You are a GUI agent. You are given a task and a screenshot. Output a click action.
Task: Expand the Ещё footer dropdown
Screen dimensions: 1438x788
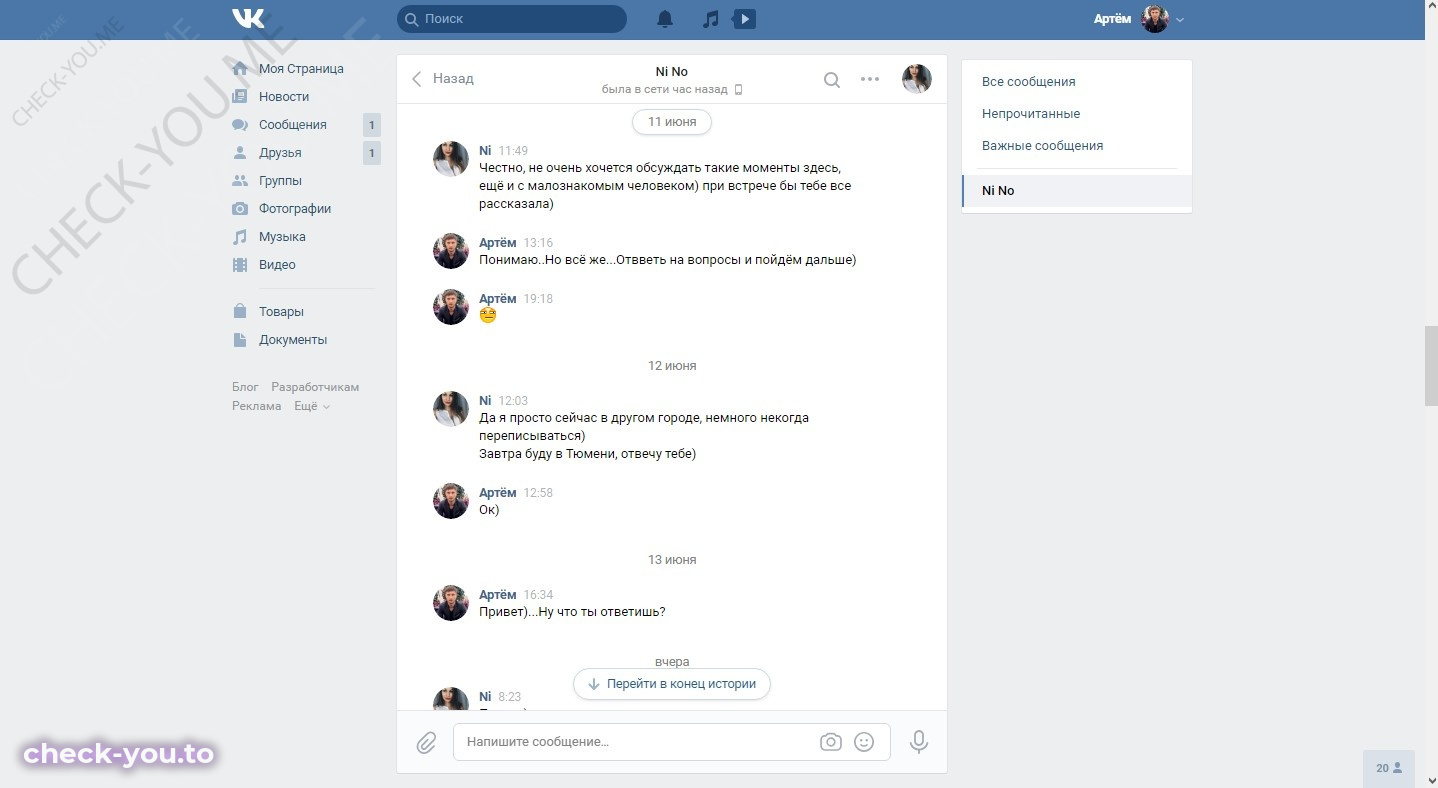click(312, 406)
